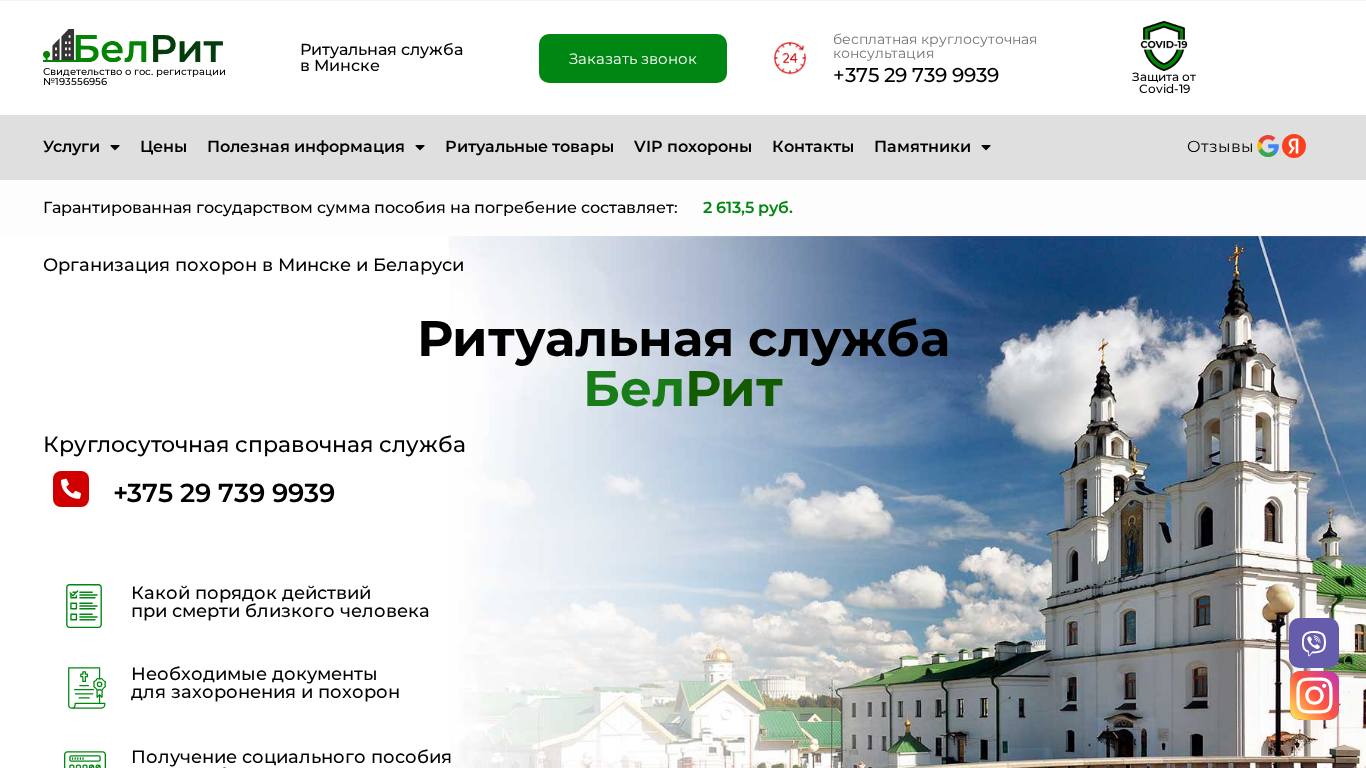Open the Ритуальные товары page
Viewport: 1366px width, 768px height.
[x=529, y=147]
